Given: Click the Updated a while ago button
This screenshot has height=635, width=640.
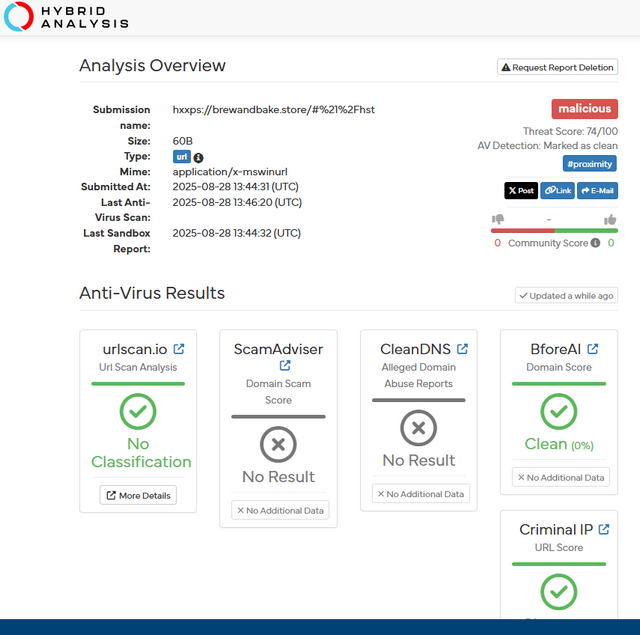Looking at the screenshot, I should [566, 296].
